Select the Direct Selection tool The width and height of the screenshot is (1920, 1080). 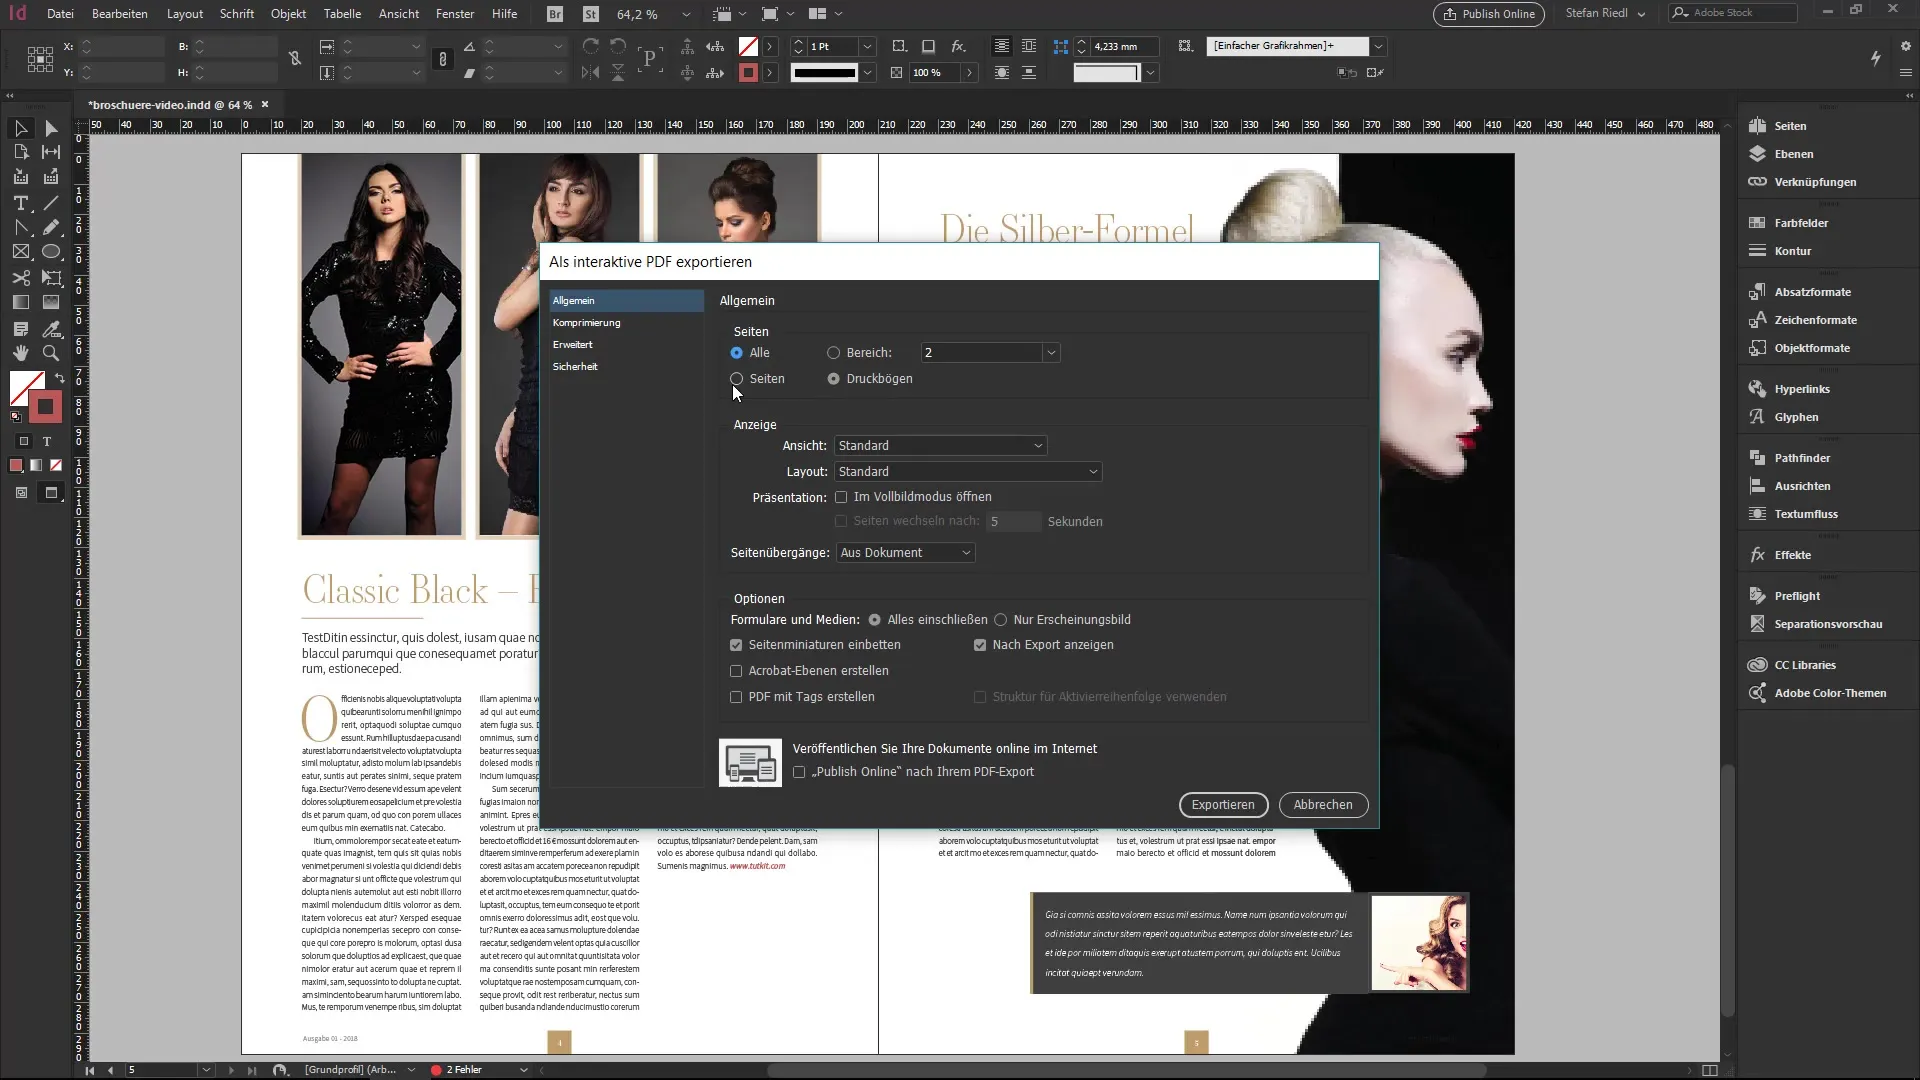(x=51, y=128)
